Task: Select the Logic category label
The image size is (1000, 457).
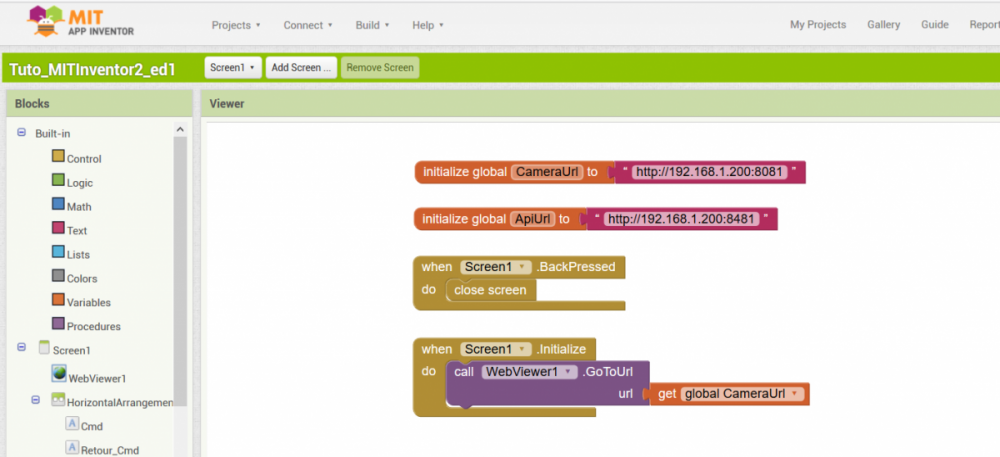Action: [80, 183]
